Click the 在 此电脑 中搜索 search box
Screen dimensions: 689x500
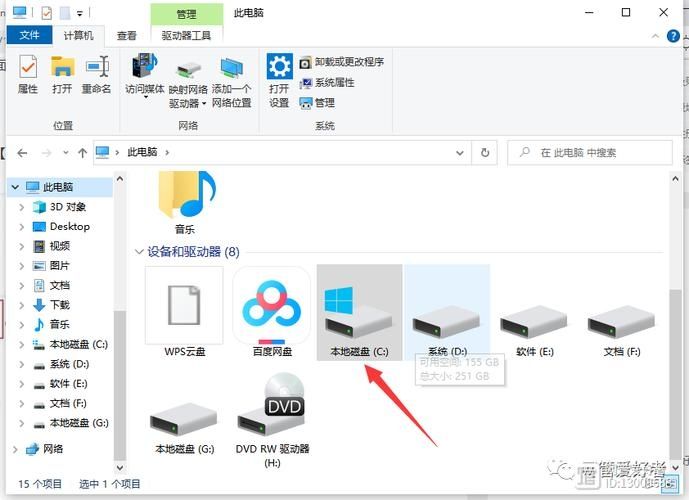(x=590, y=152)
